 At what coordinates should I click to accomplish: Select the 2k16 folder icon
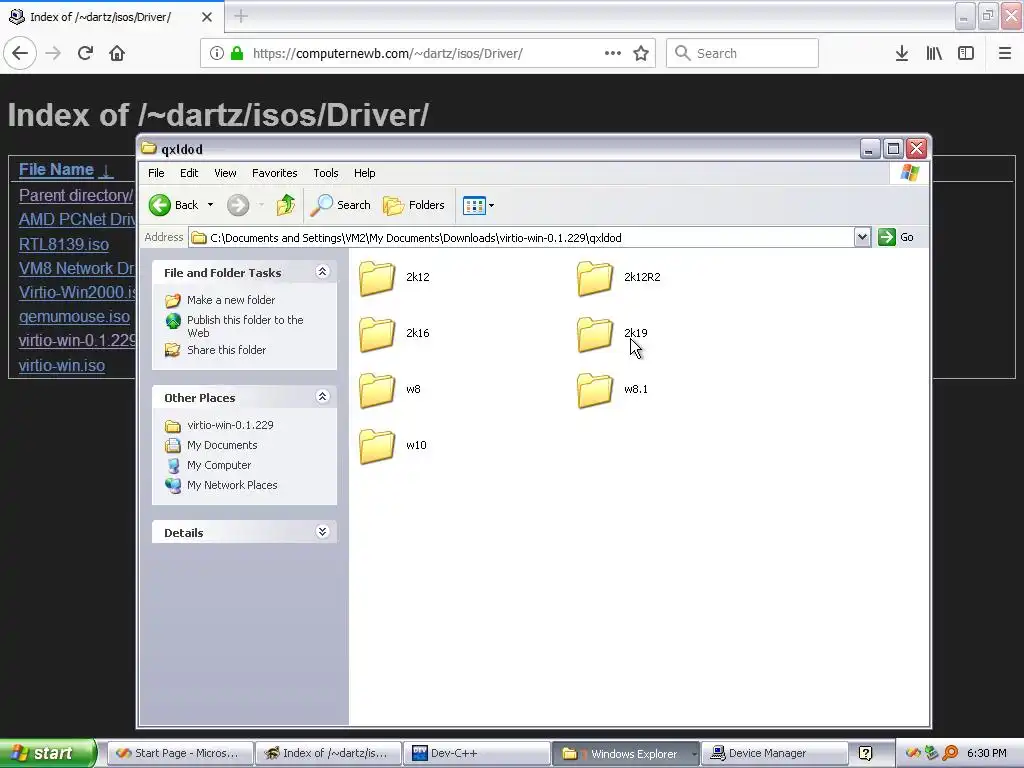click(377, 334)
